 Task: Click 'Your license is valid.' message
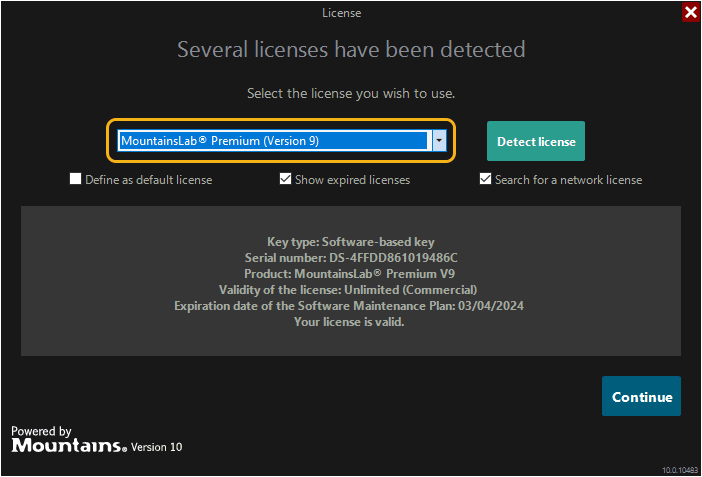tap(349, 322)
